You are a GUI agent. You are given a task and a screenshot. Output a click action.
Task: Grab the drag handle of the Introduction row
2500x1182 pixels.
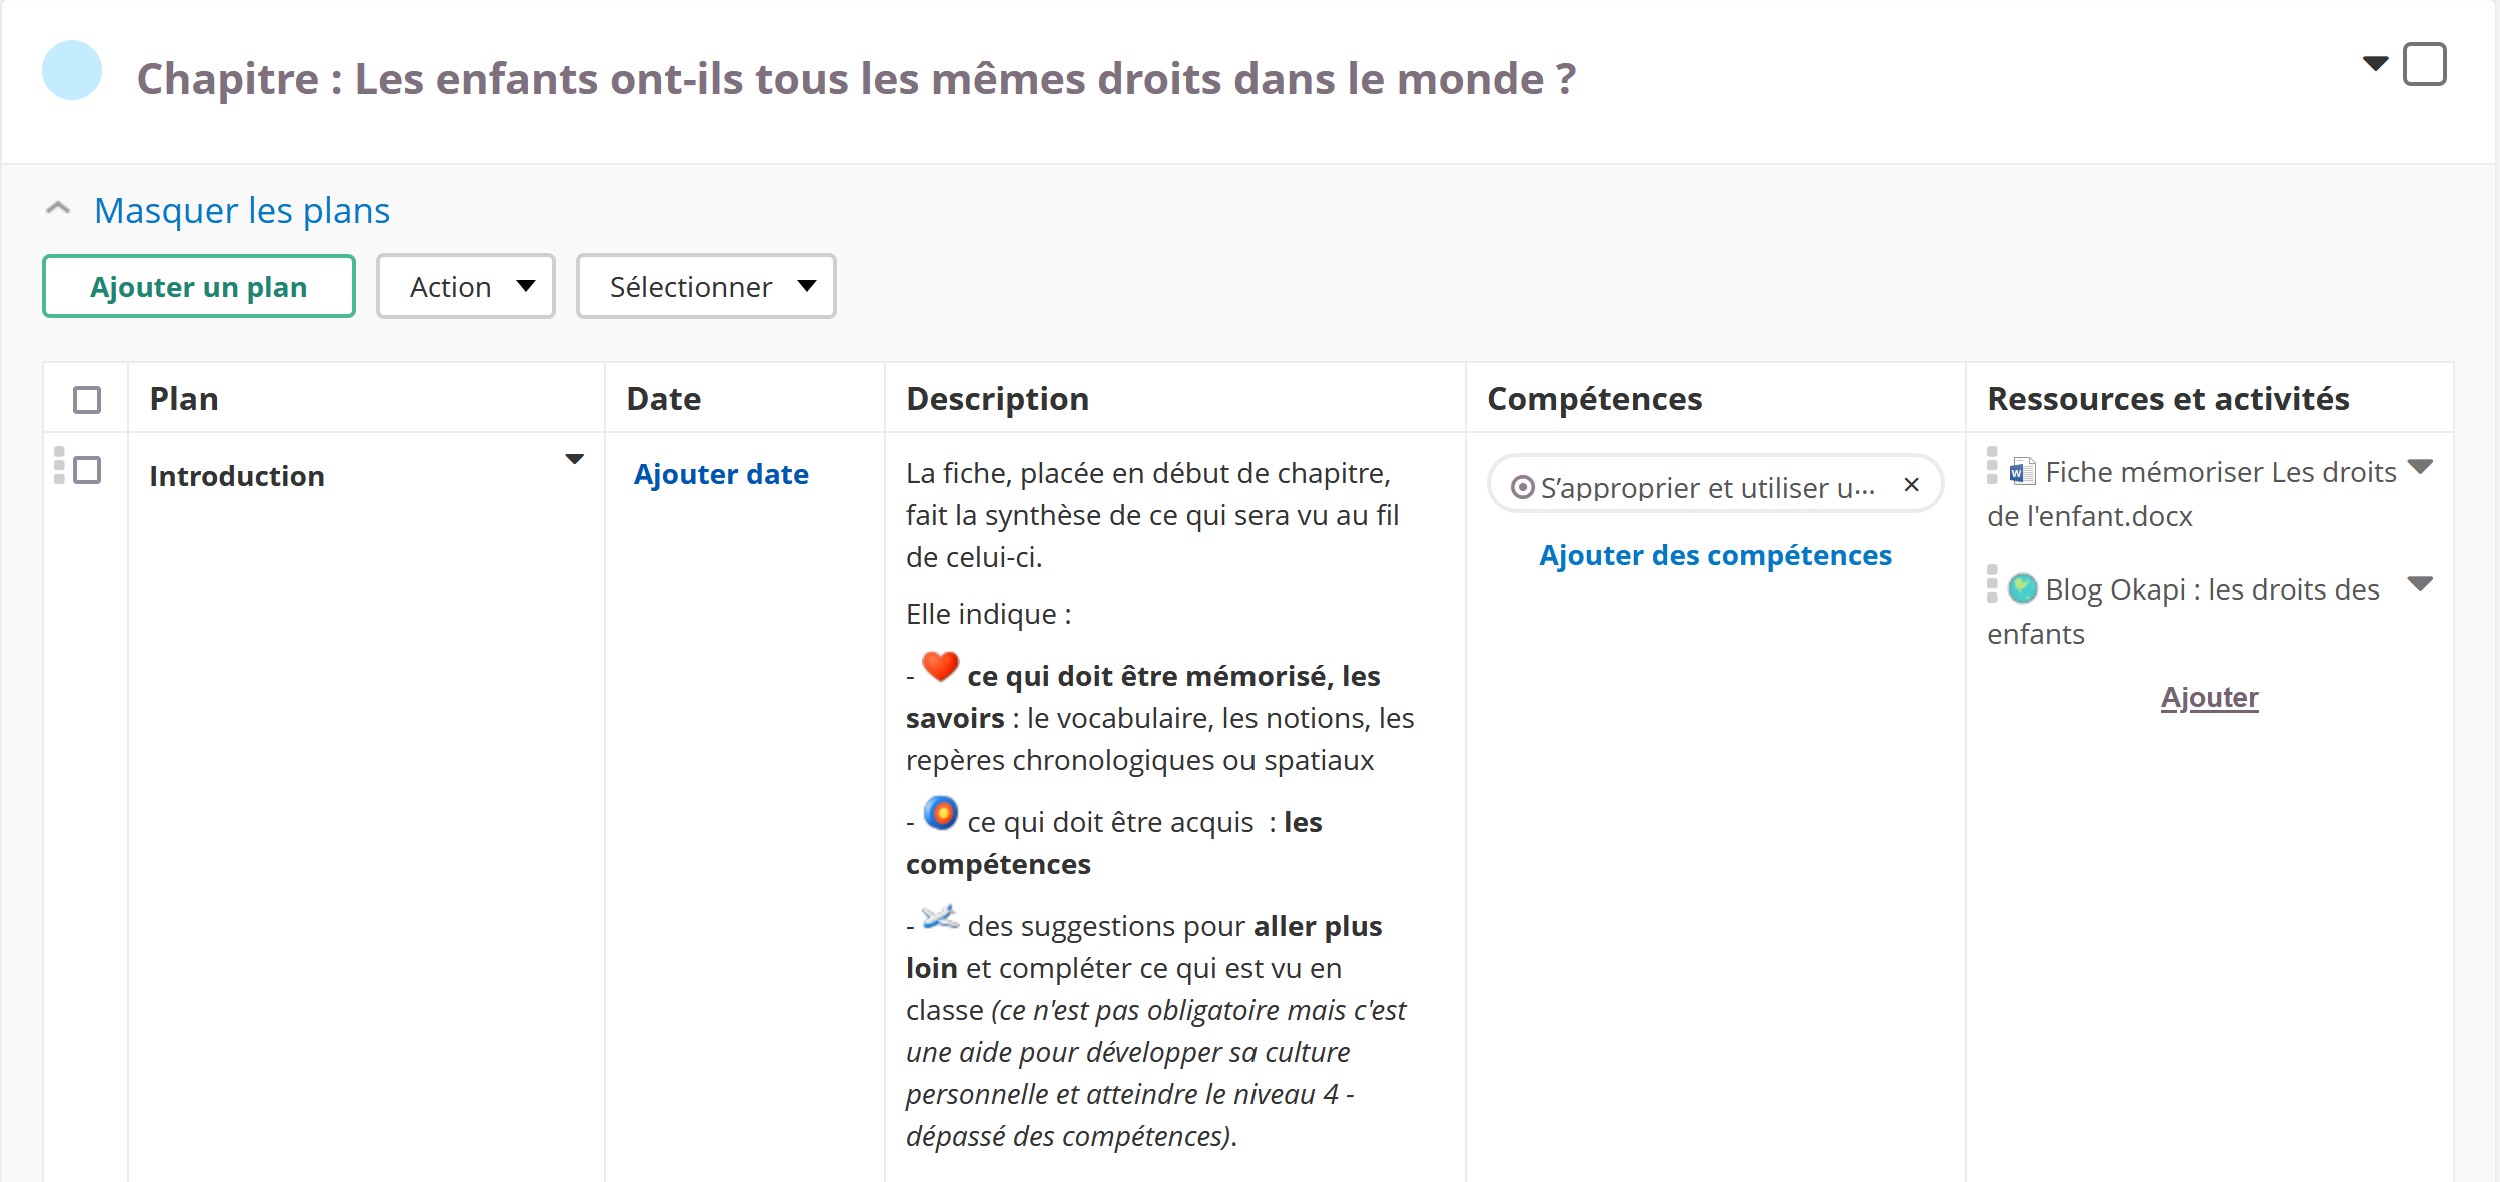click(x=59, y=466)
